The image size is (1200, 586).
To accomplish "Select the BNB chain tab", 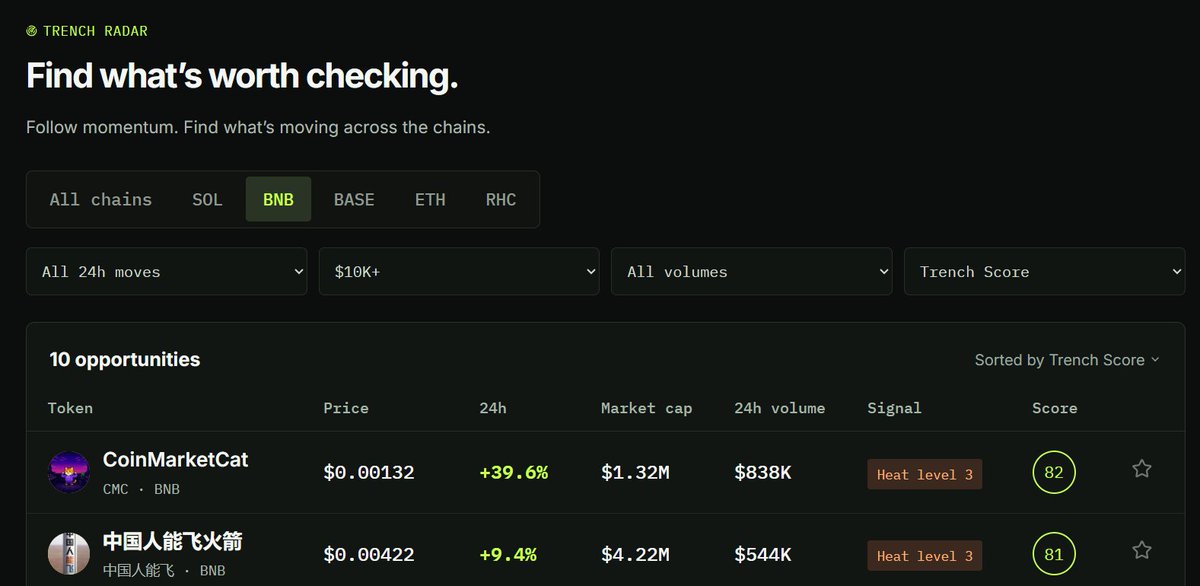I will click(x=278, y=199).
